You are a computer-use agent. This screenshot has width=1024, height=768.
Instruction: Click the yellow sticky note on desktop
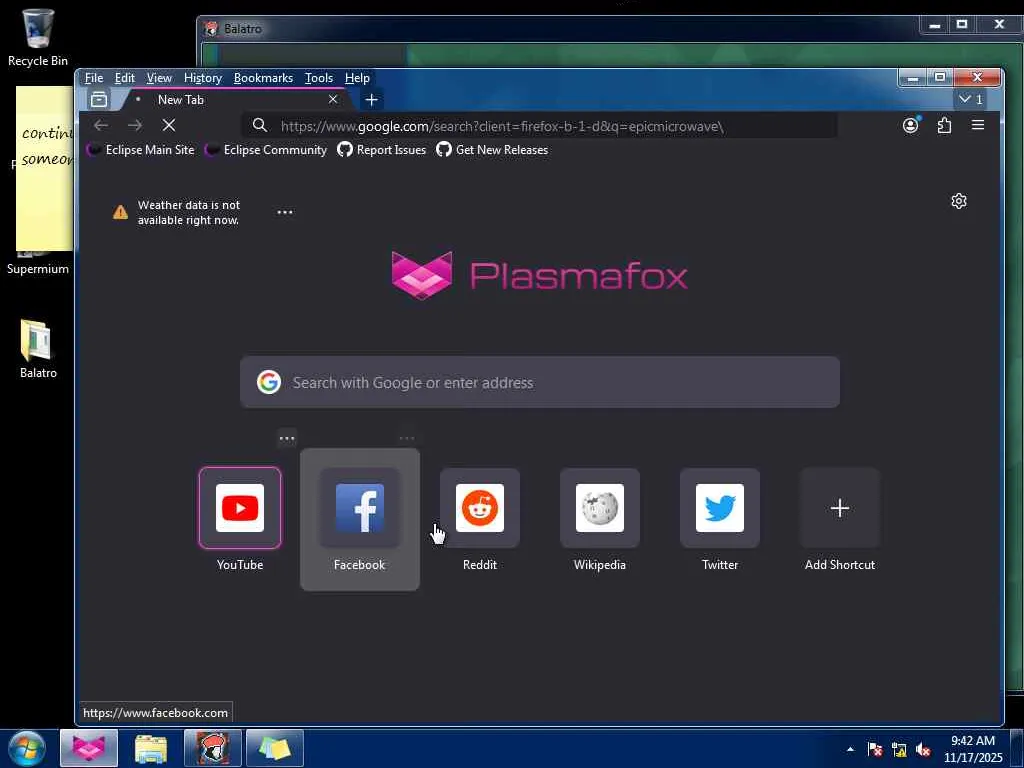coord(44,168)
